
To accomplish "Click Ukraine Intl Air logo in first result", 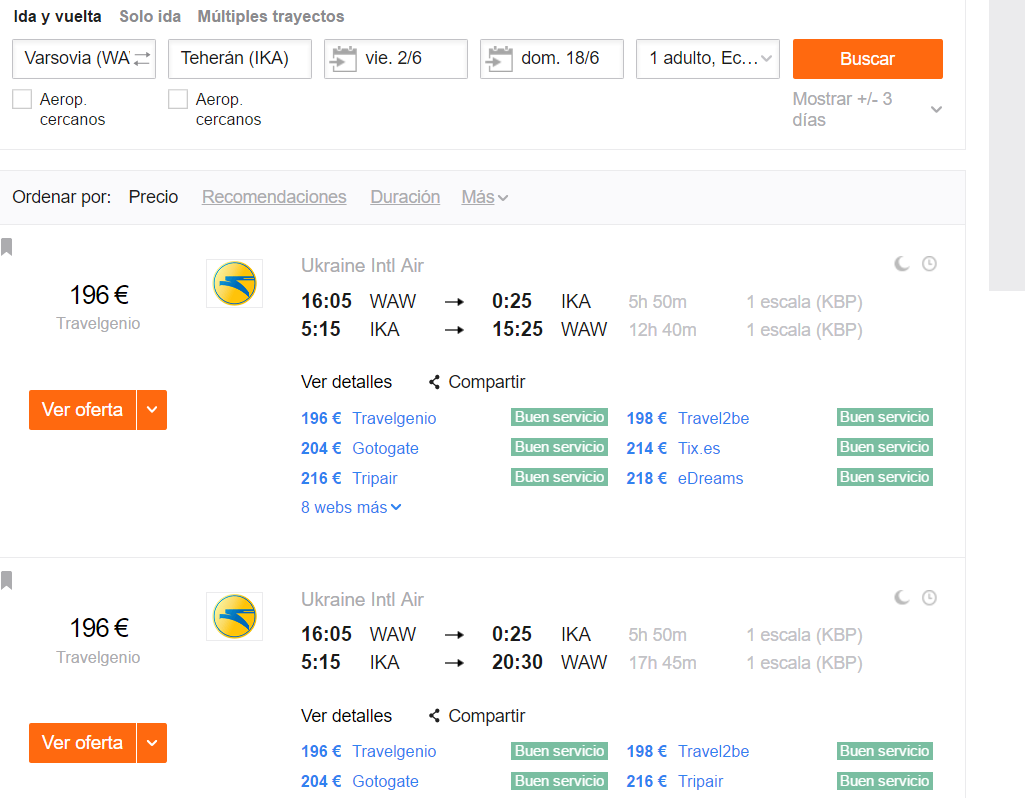I will coord(235,284).
